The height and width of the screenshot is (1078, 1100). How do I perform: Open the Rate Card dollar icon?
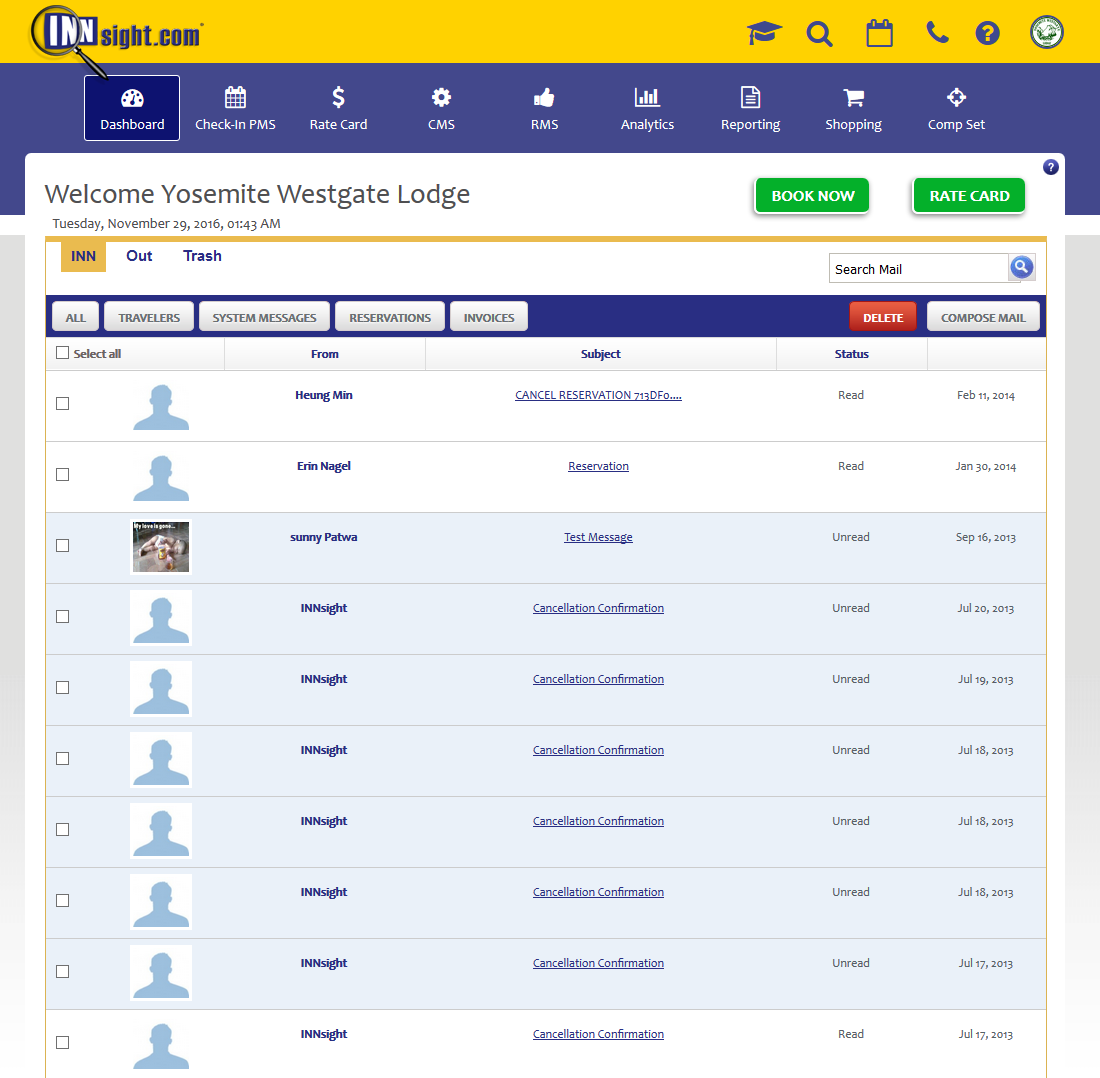click(338, 108)
